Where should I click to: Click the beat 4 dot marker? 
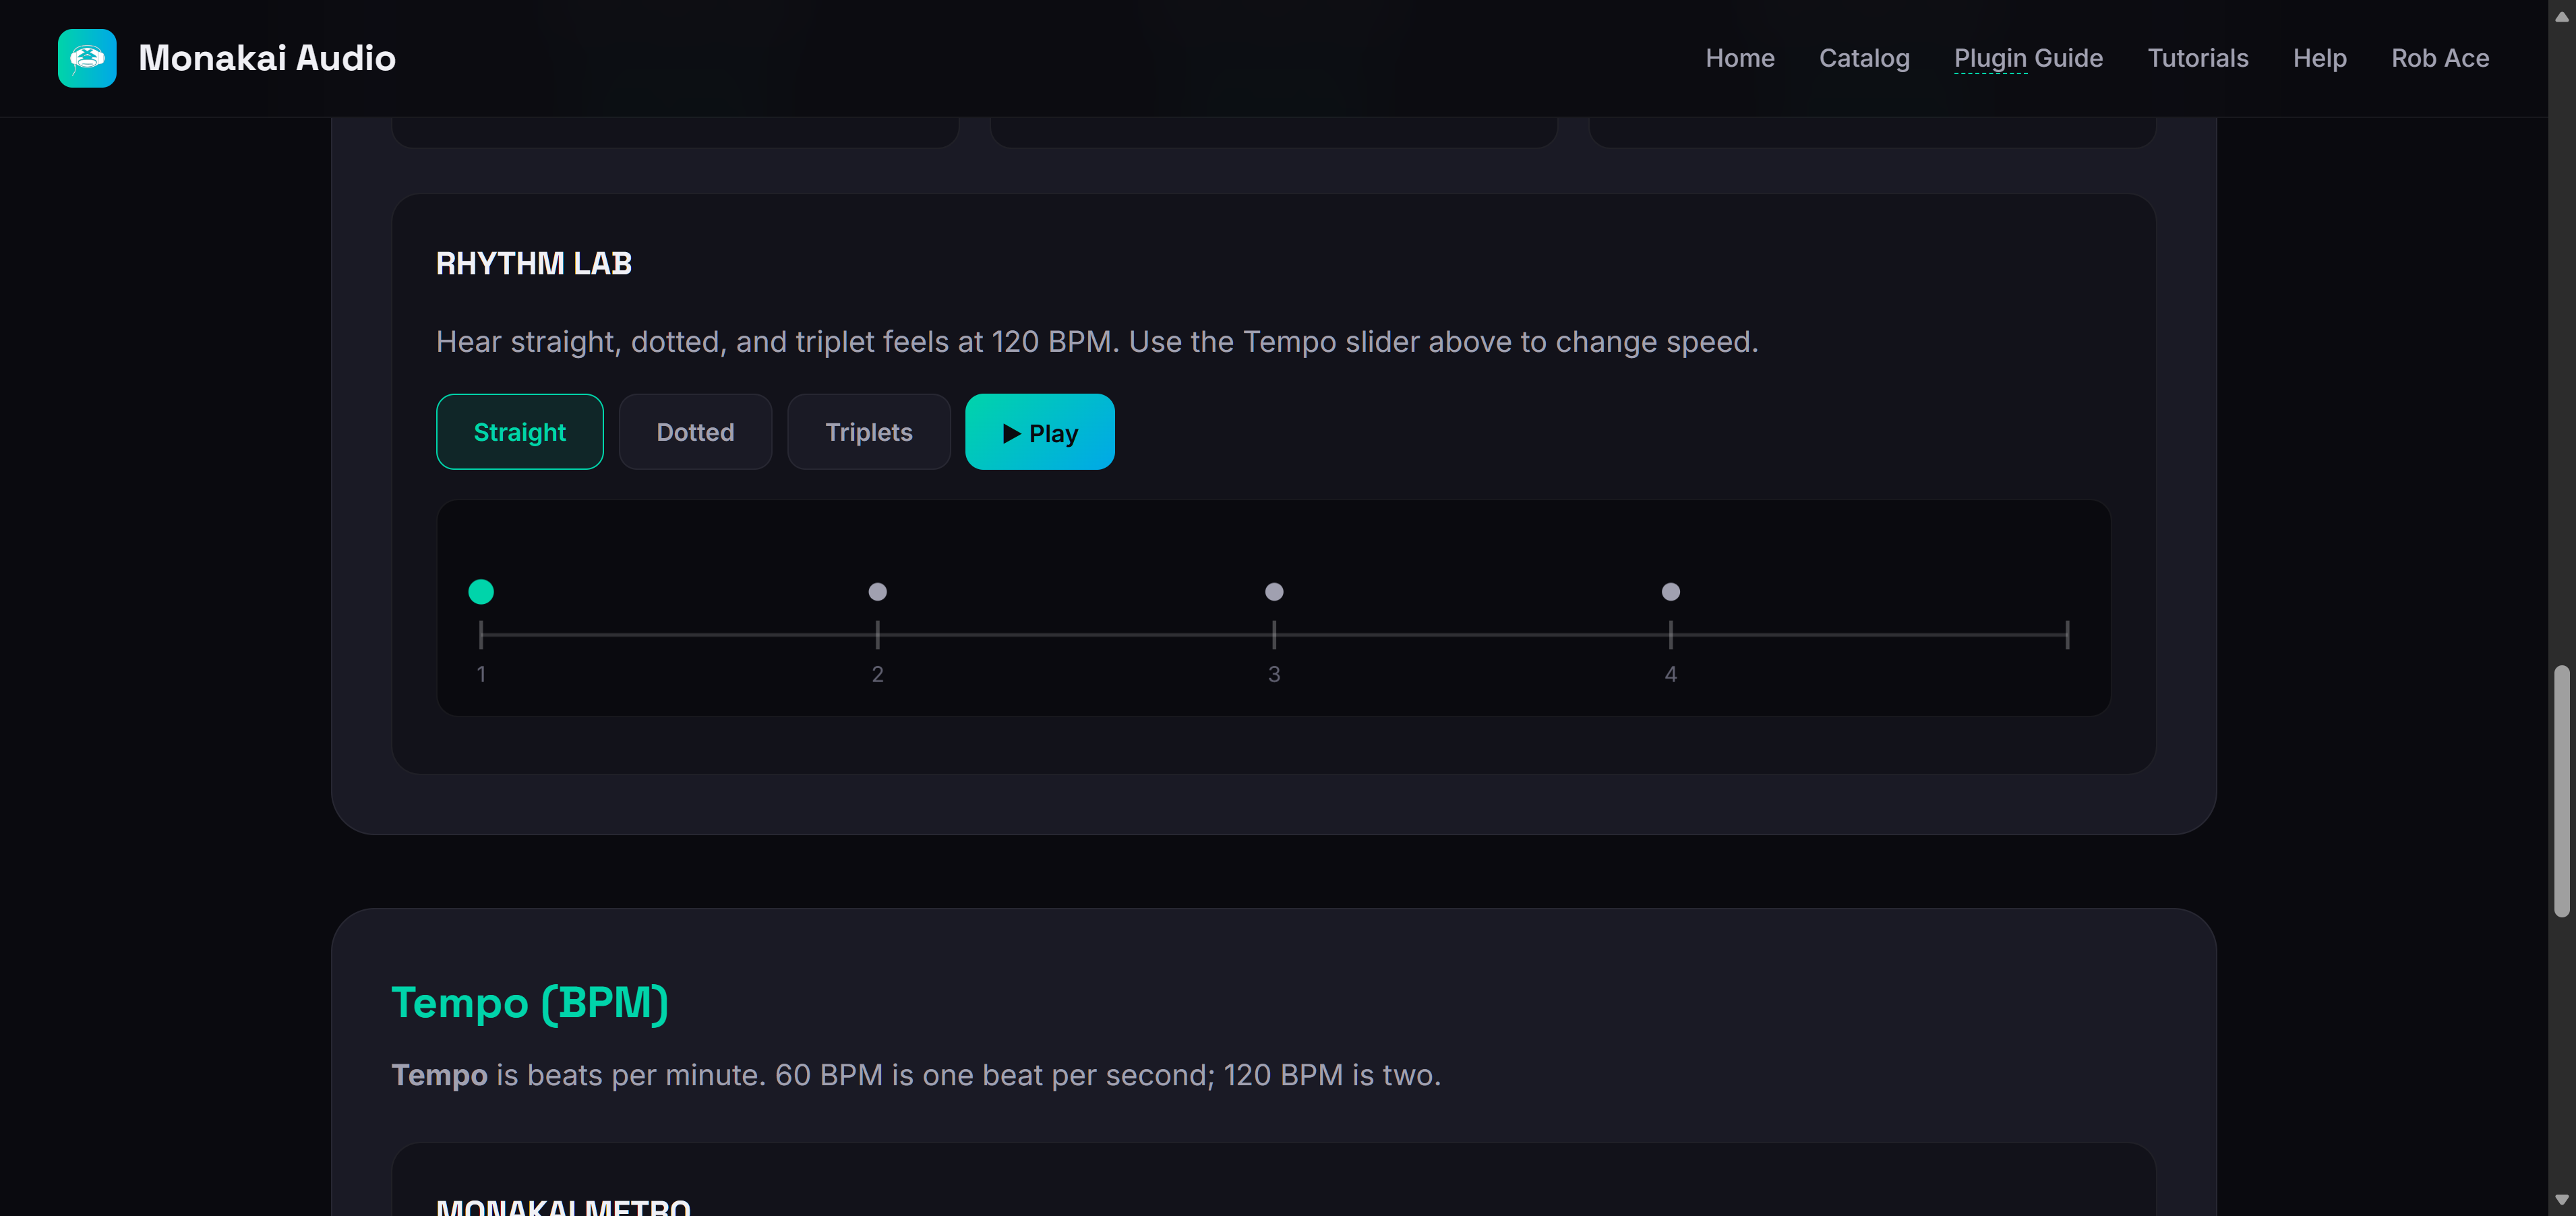click(x=1670, y=592)
